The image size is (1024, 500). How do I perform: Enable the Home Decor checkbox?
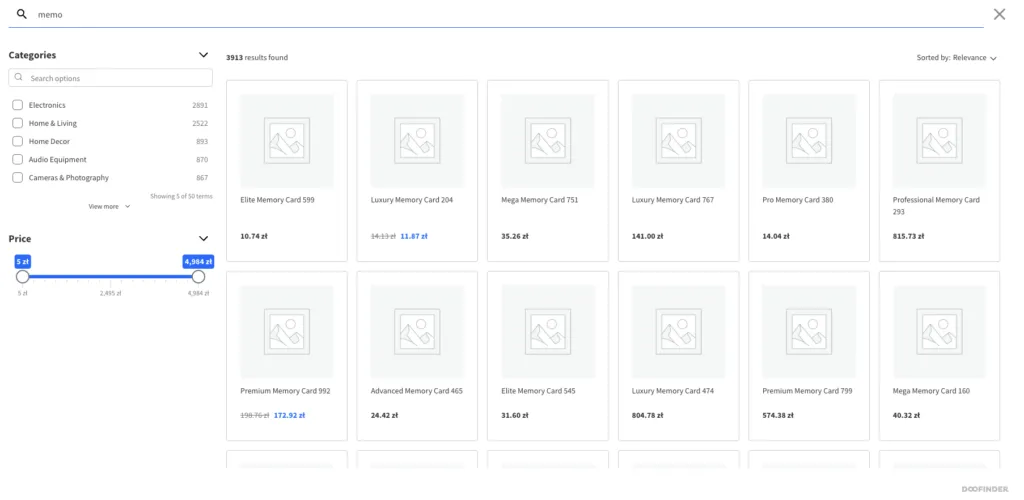[x=18, y=142]
